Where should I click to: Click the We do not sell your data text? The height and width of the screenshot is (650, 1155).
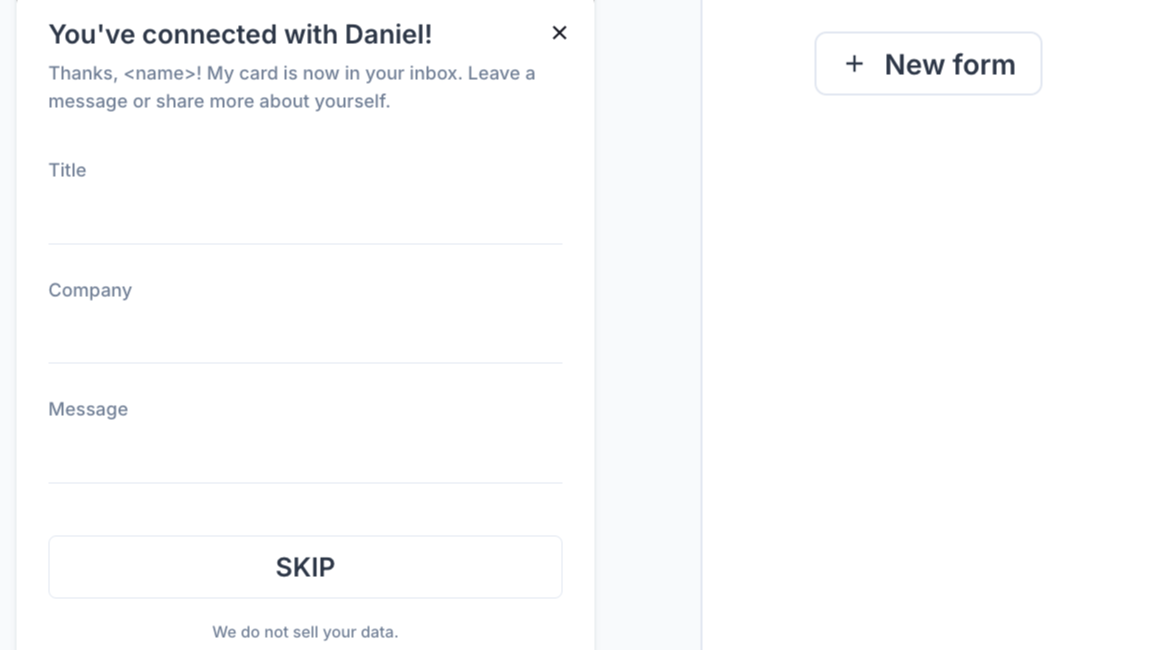point(305,632)
